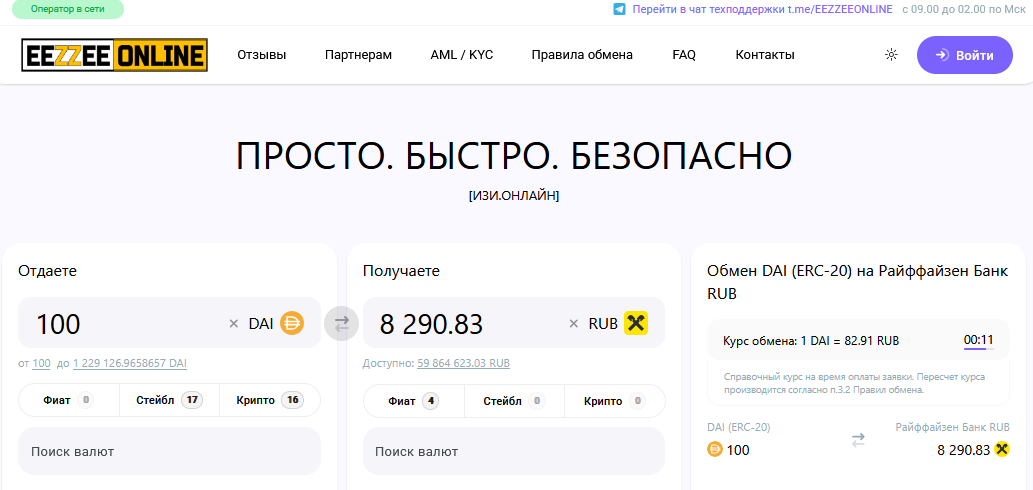The image size is (1033, 490).
Task: Click the swap currencies arrows button
Action: [342, 323]
